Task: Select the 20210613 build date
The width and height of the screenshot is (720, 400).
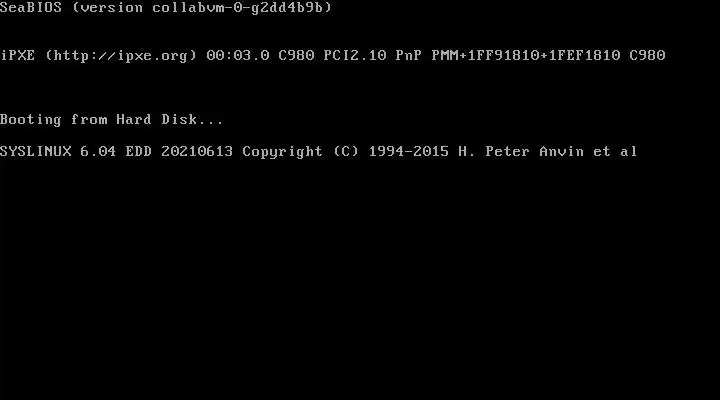Action: 197,152
